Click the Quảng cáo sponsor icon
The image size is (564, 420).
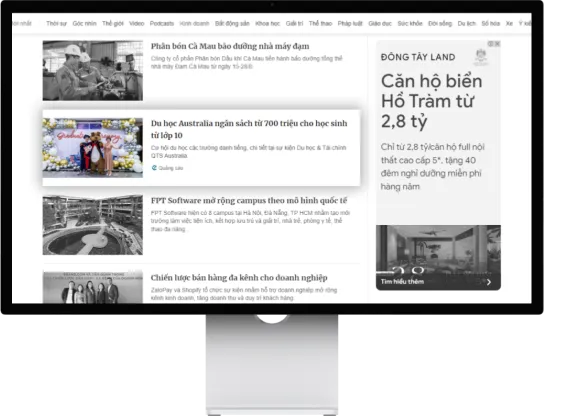pos(154,168)
